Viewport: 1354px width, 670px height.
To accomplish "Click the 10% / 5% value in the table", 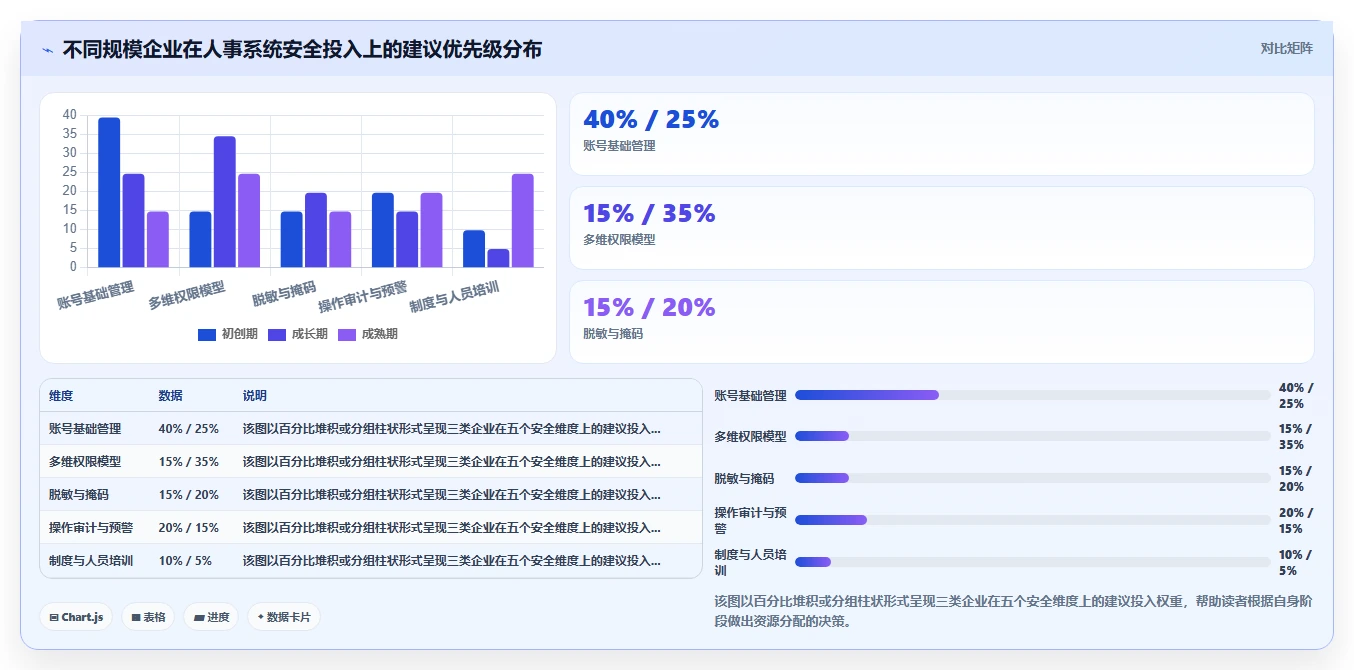I will click(186, 560).
